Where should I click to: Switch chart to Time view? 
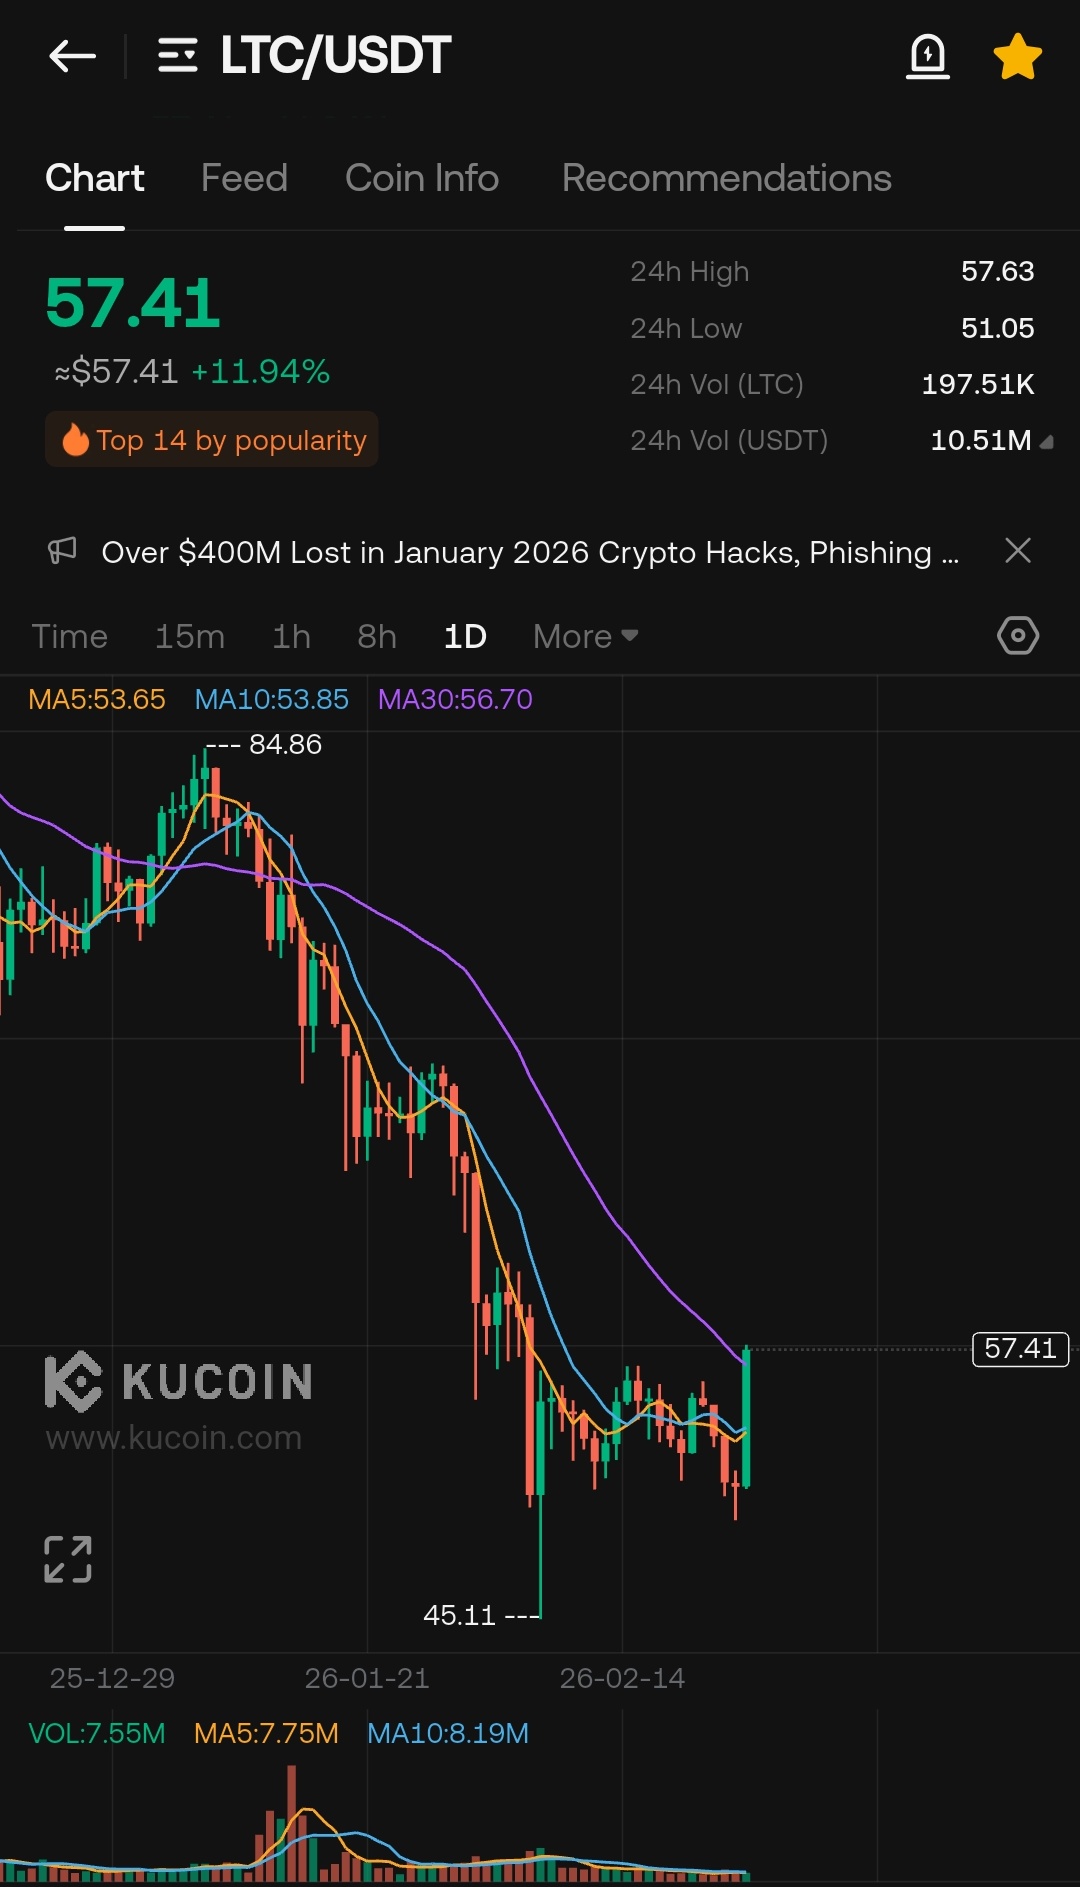click(x=69, y=637)
